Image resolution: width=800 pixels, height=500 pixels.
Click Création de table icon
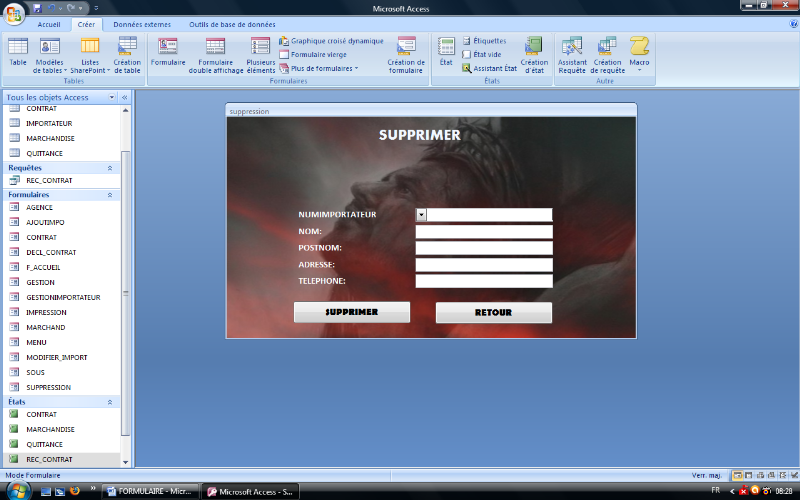[x=127, y=55]
